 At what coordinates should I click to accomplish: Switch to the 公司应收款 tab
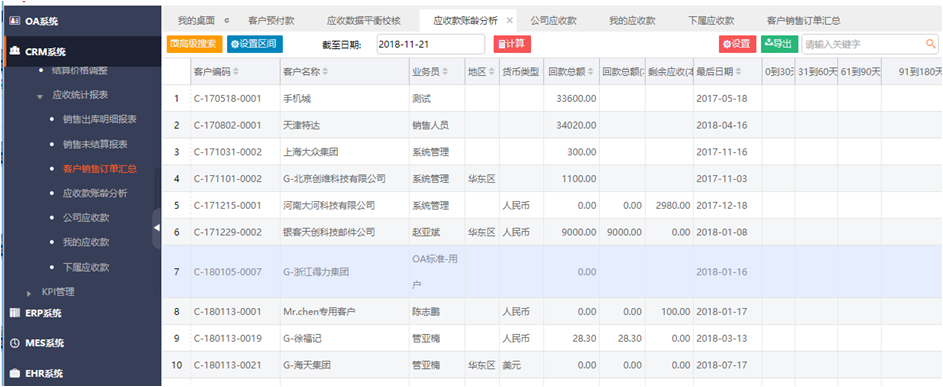coord(553,20)
